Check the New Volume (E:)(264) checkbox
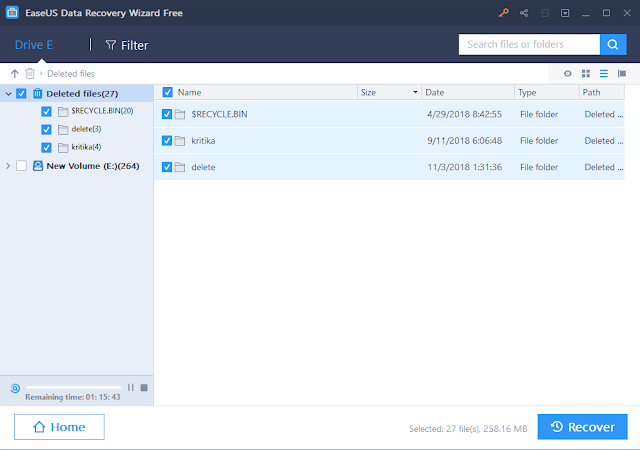The width and height of the screenshot is (640, 450). [21, 166]
